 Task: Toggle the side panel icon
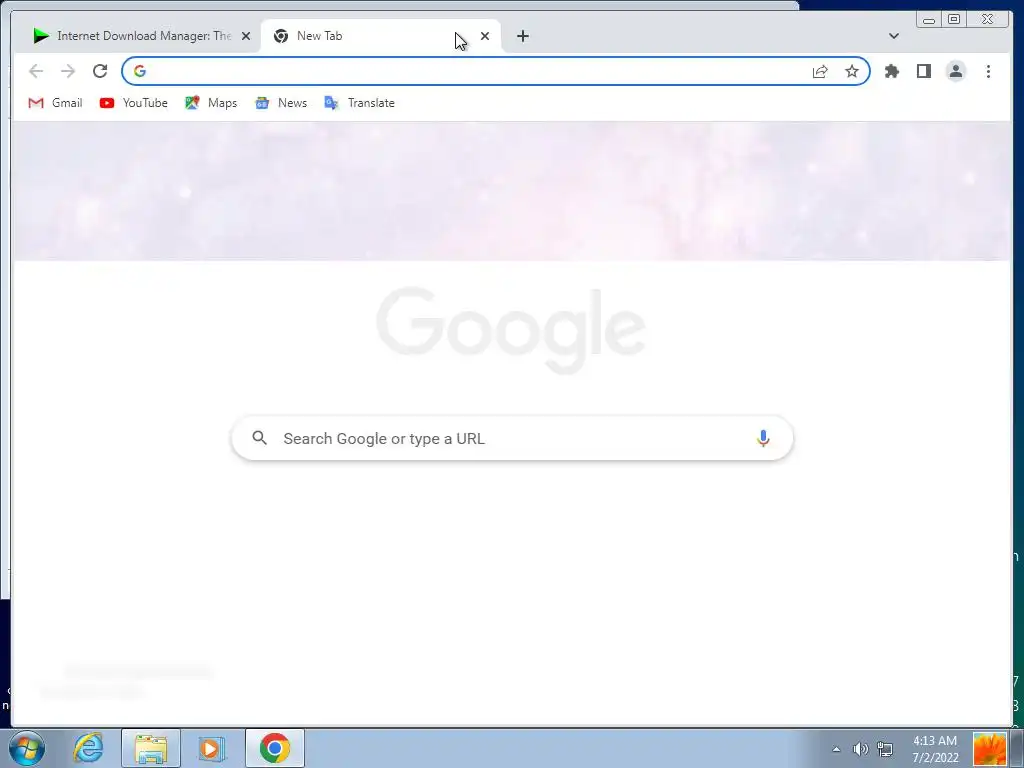tap(923, 71)
